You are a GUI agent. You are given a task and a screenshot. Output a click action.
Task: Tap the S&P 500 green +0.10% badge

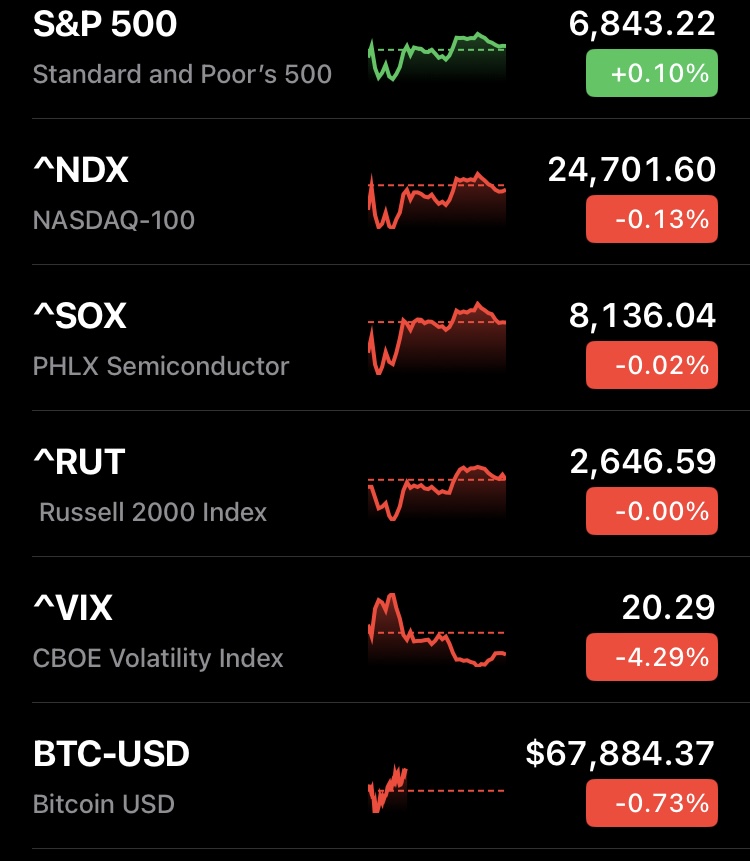tap(651, 73)
